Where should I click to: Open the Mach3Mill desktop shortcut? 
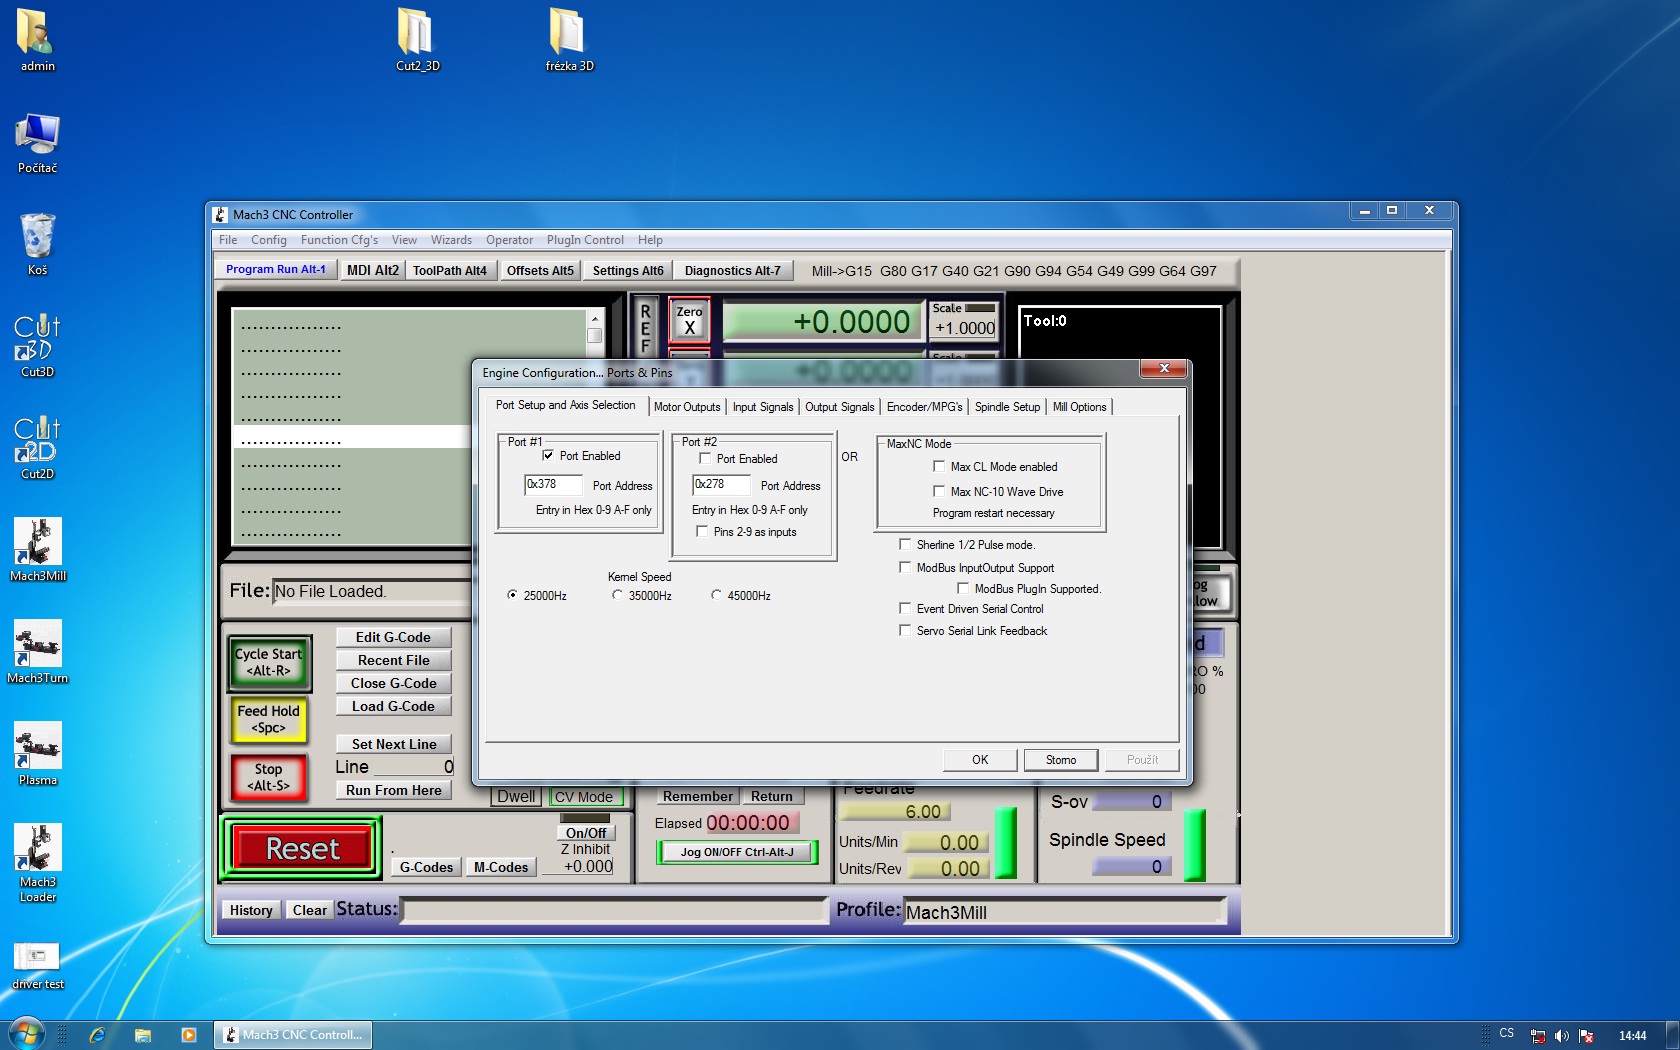coord(38,543)
